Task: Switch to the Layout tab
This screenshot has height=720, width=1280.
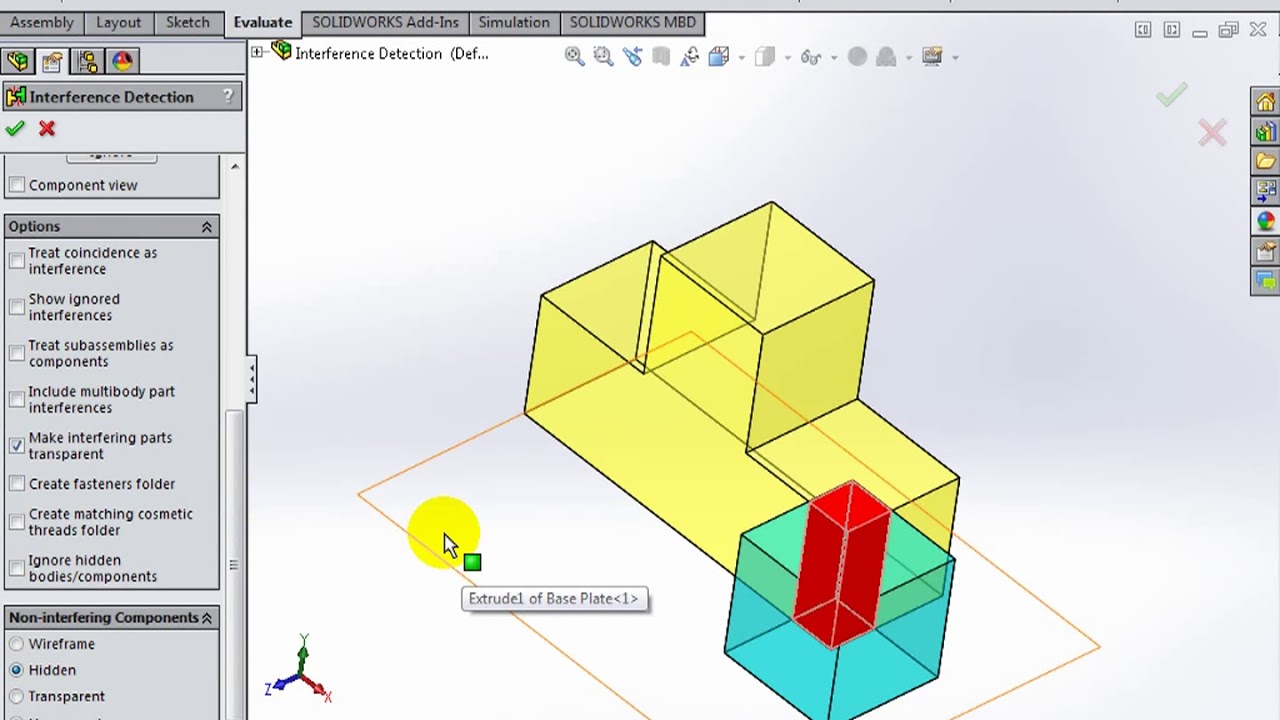Action: click(119, 22)
